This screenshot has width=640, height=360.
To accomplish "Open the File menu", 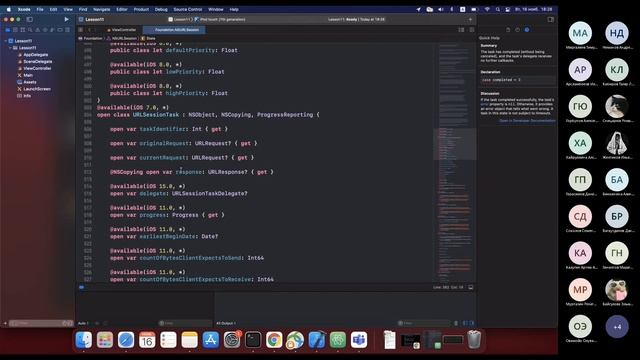I will tap(40, 9).
